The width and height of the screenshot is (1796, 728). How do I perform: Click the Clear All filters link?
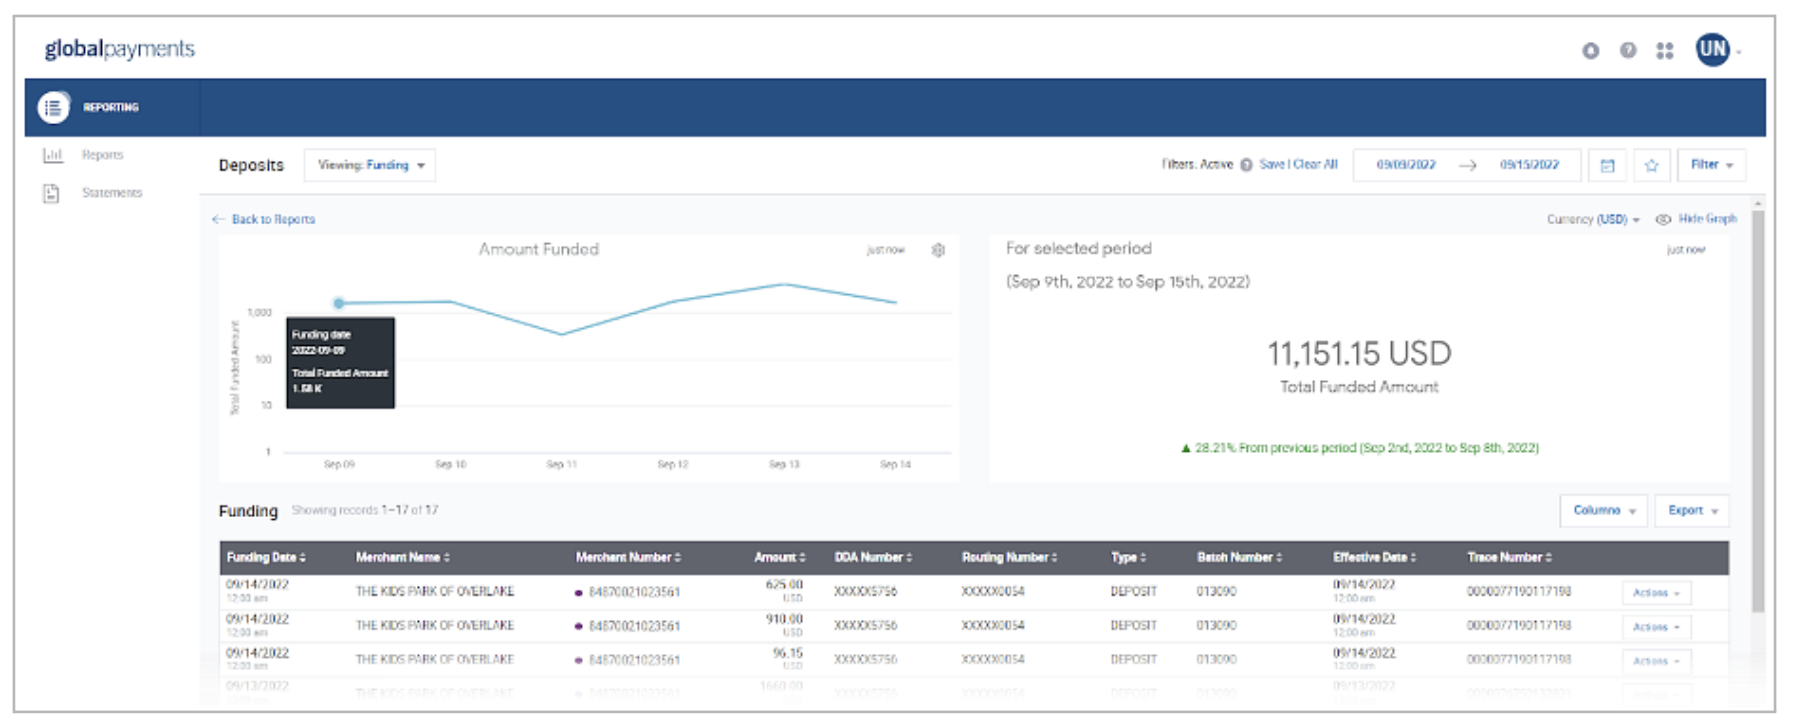tap(1315, 165)
